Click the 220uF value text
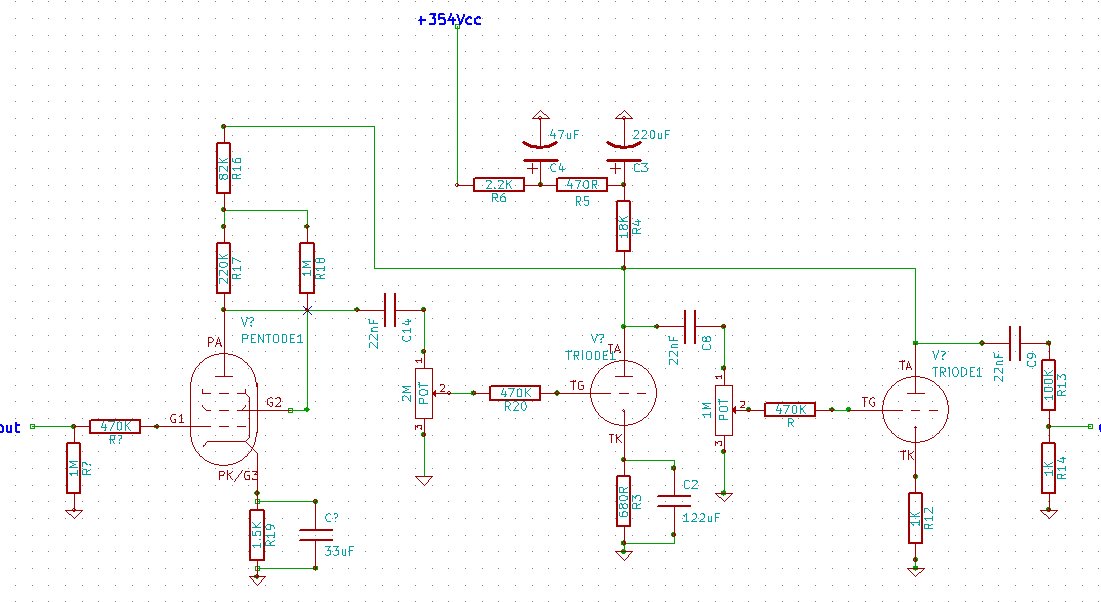The height and width of the screenshot is (602, 1101). coord(651,134)
